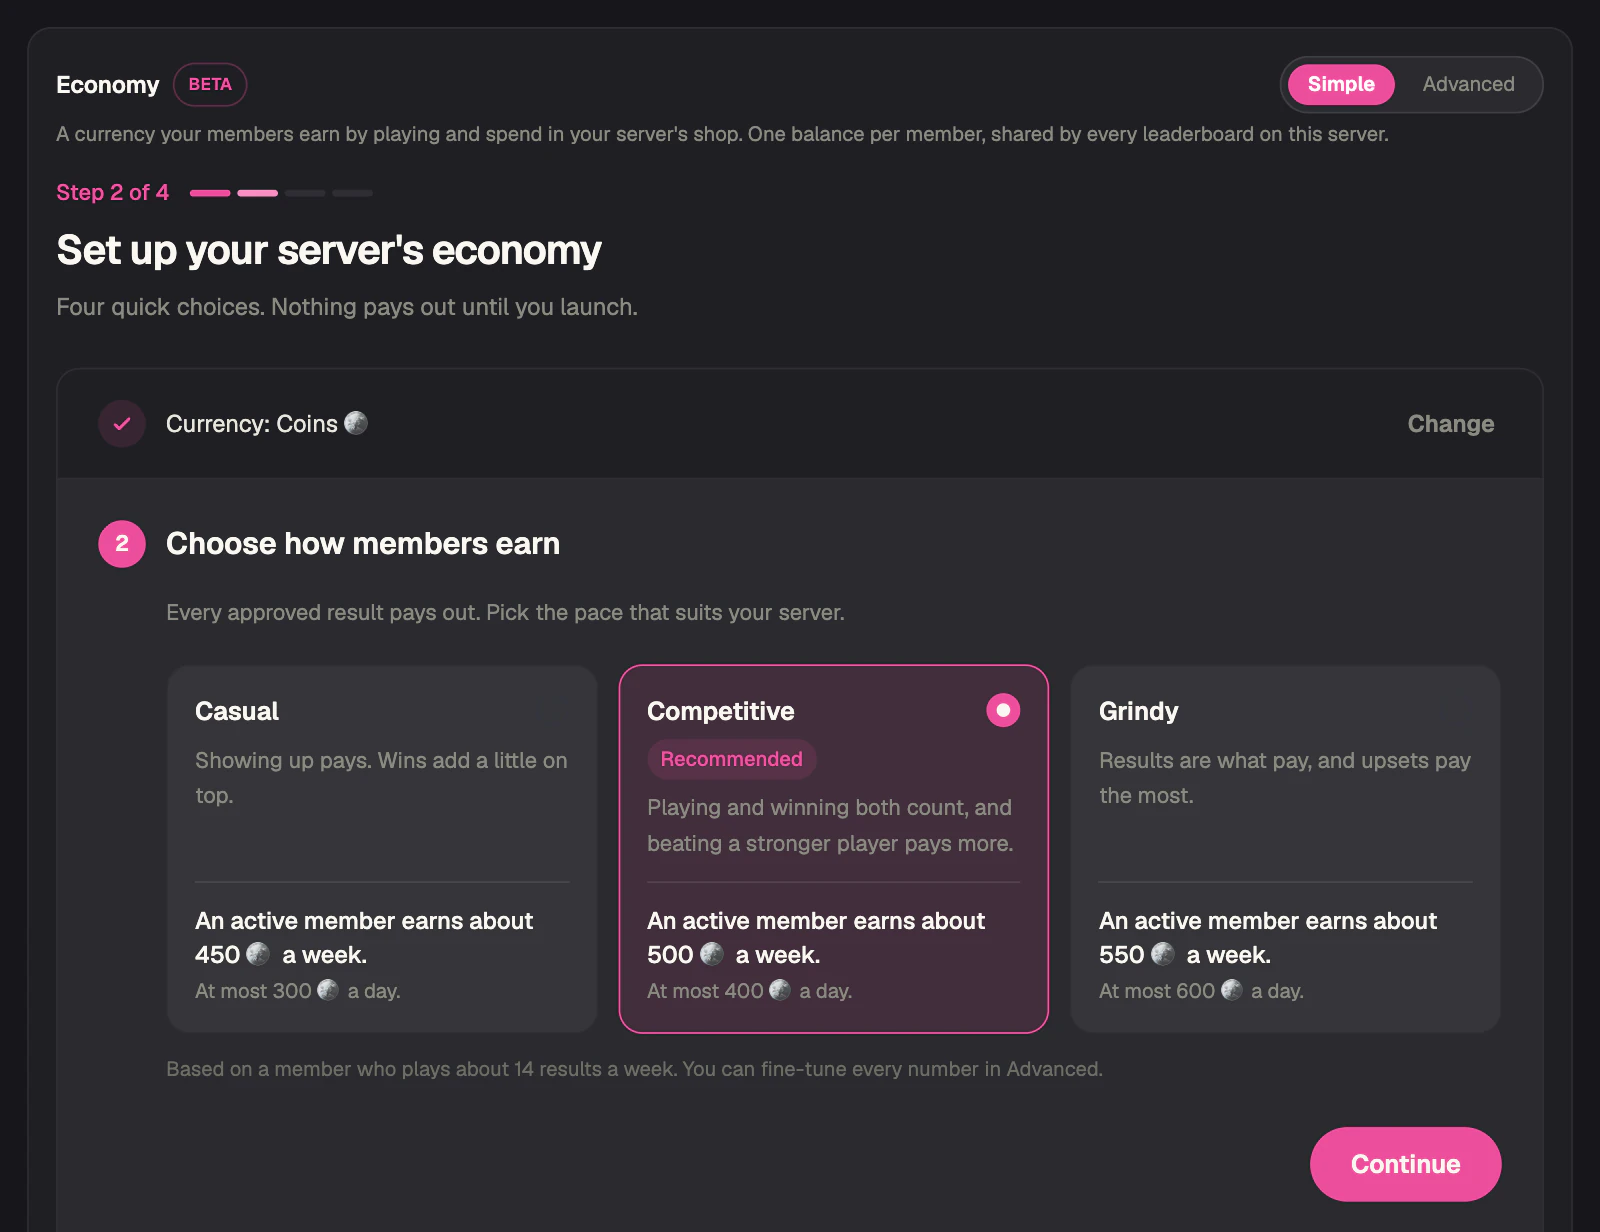Click the coin icon beside 500 weekly
Image resolution: width=1600 pixels, height=1232 pixels.
point(712,954)
